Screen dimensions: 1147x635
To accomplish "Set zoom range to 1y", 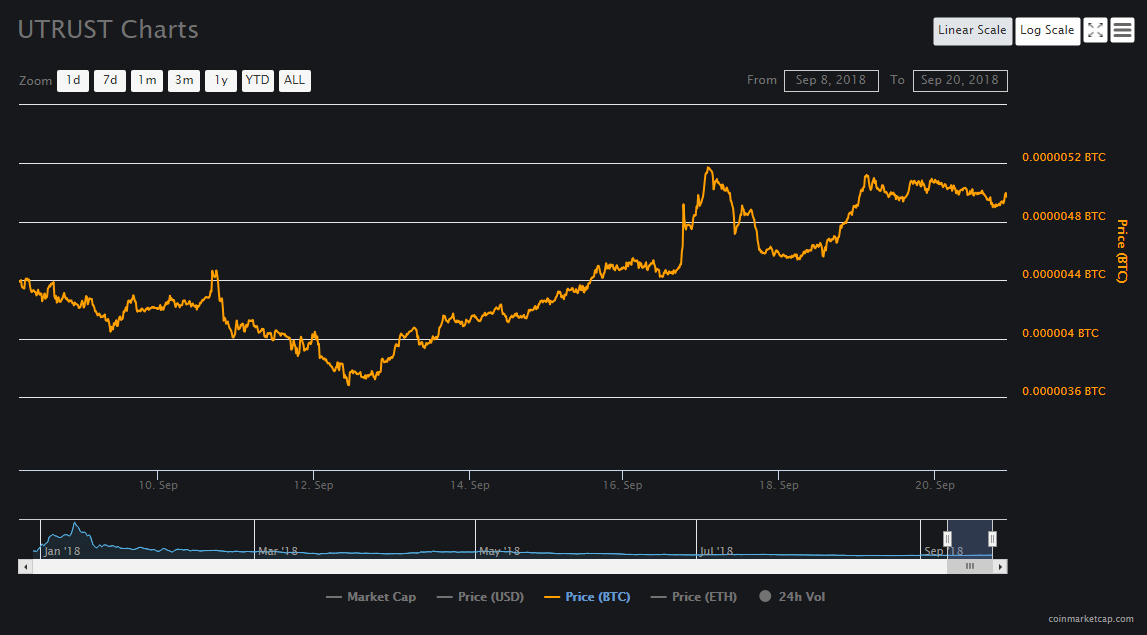I will click(221, 80).
